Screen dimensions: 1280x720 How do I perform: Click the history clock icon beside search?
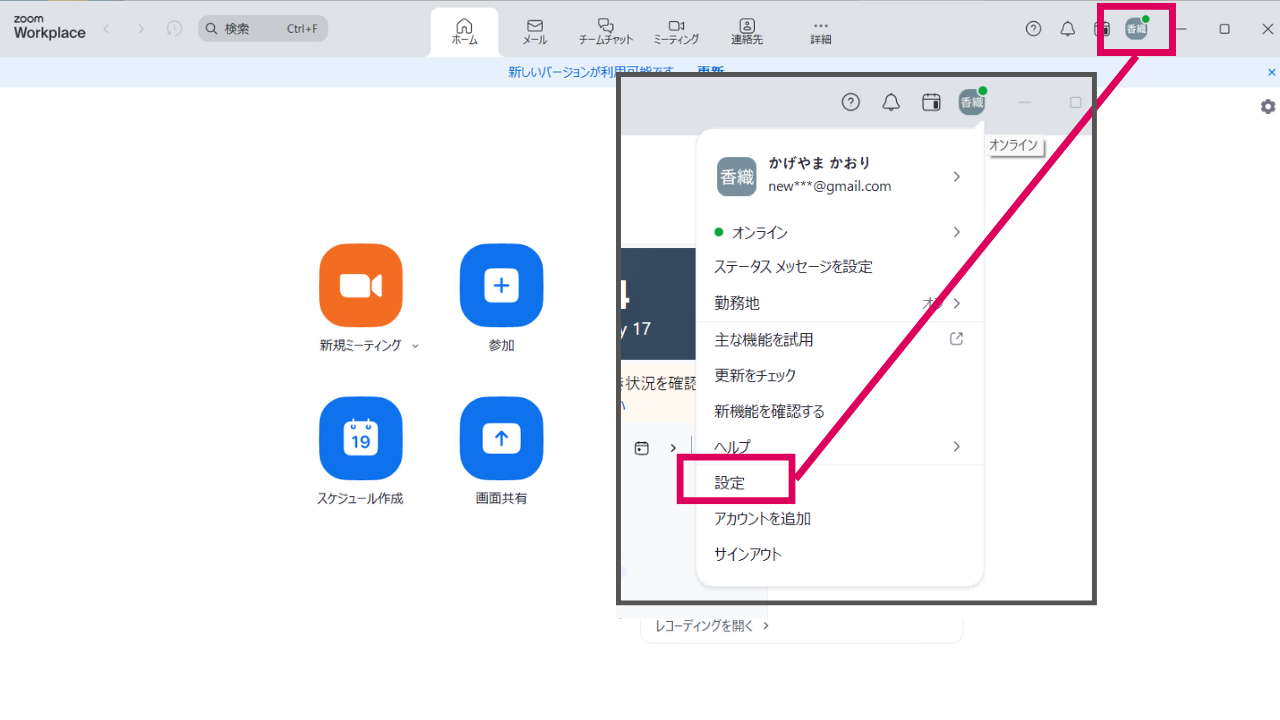click(174, 29)
